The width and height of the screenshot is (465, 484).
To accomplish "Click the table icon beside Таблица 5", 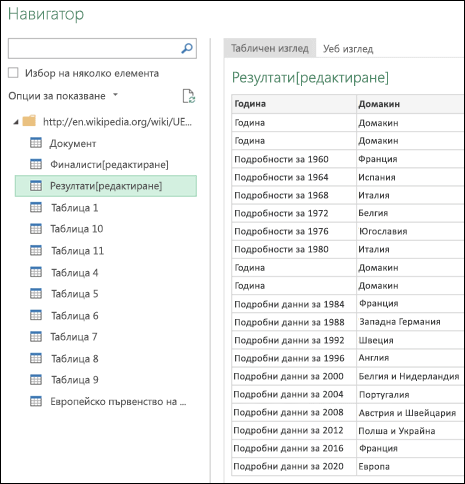I will (36, 293).
